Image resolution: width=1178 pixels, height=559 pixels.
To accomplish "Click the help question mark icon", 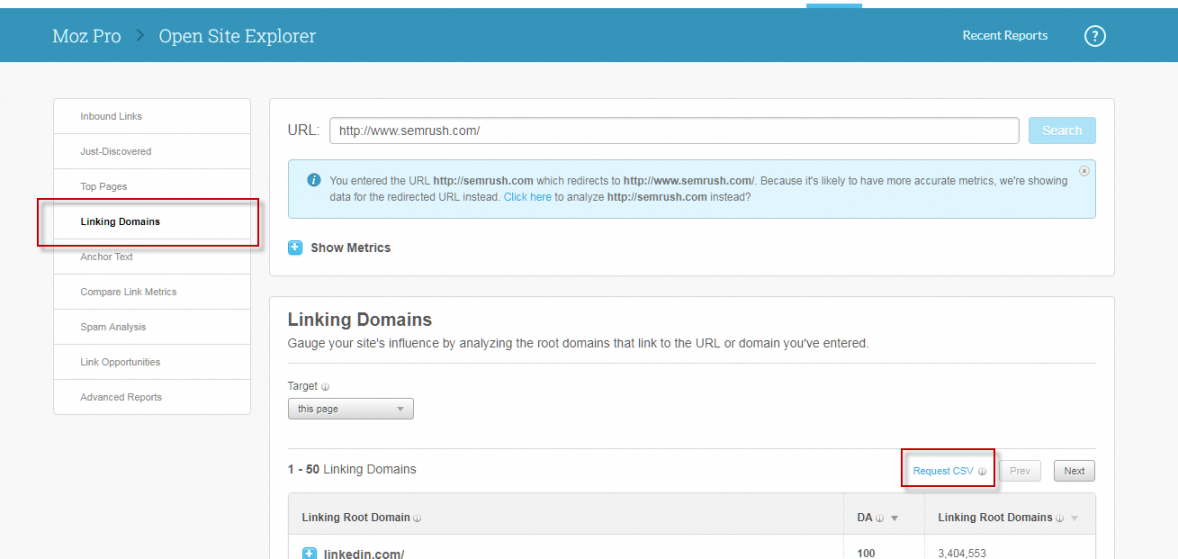I will click(1095, 36).
